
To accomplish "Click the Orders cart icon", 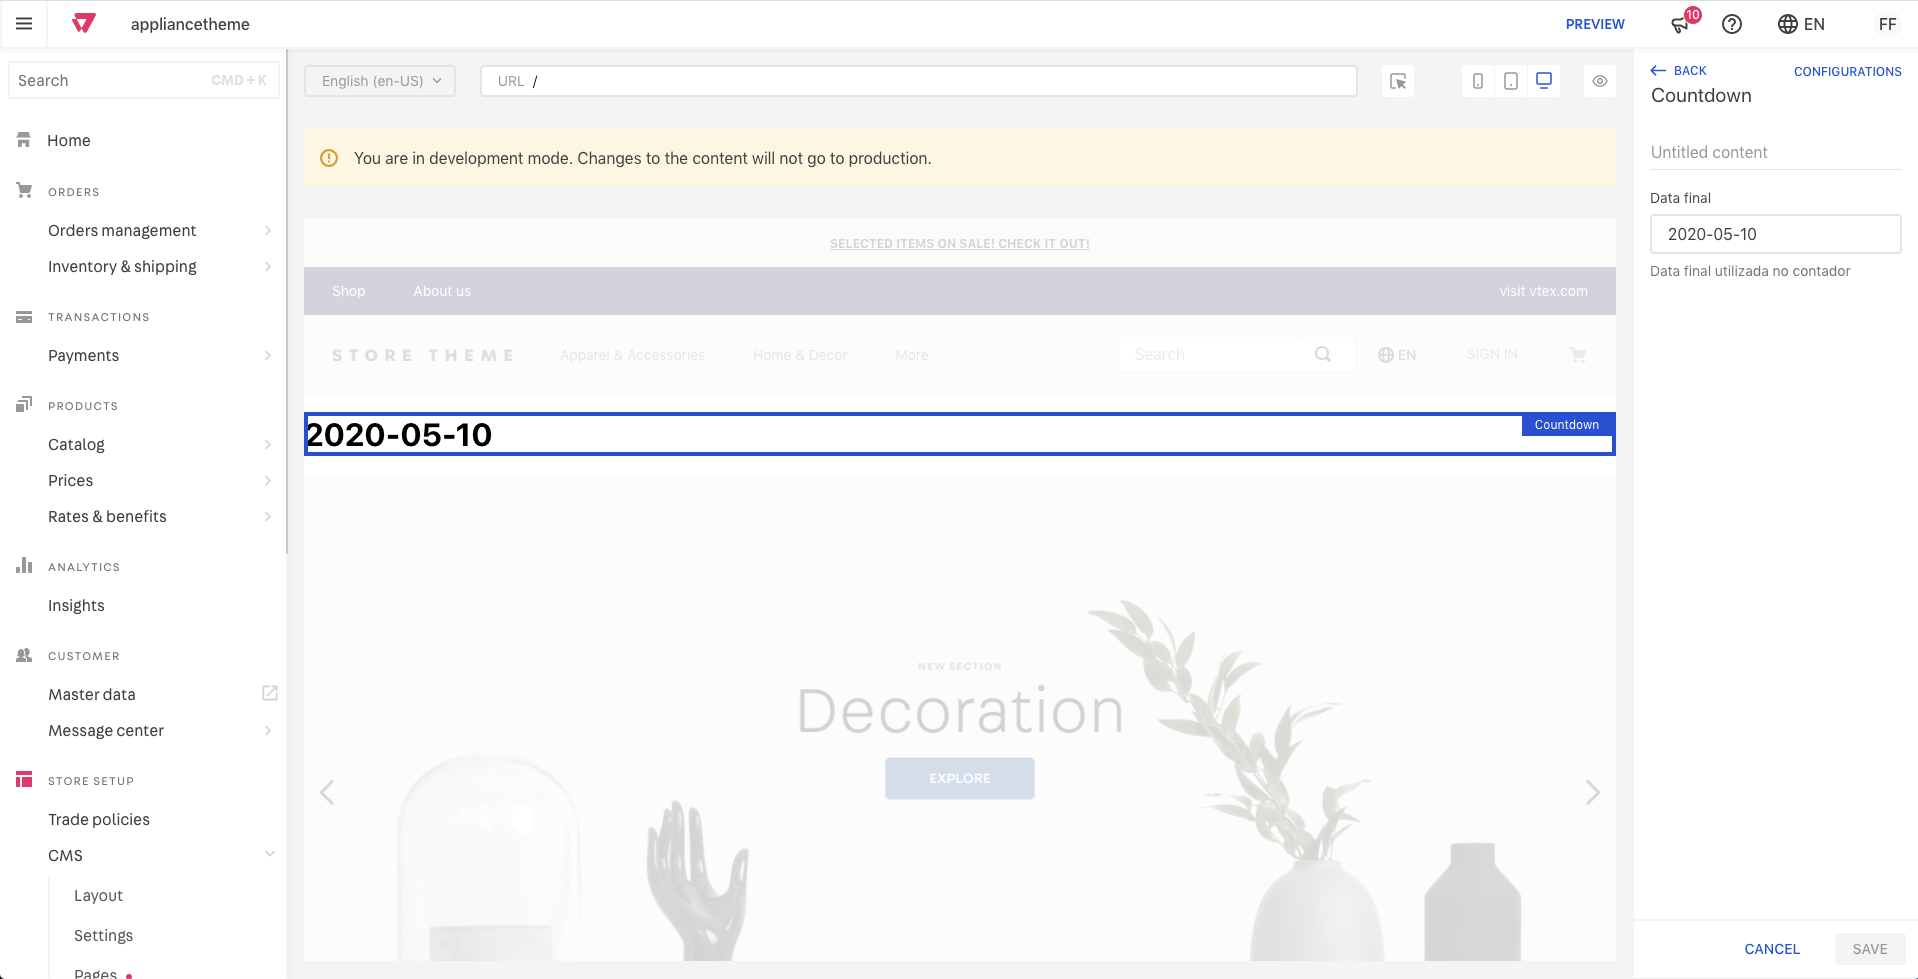I will 24,190.
